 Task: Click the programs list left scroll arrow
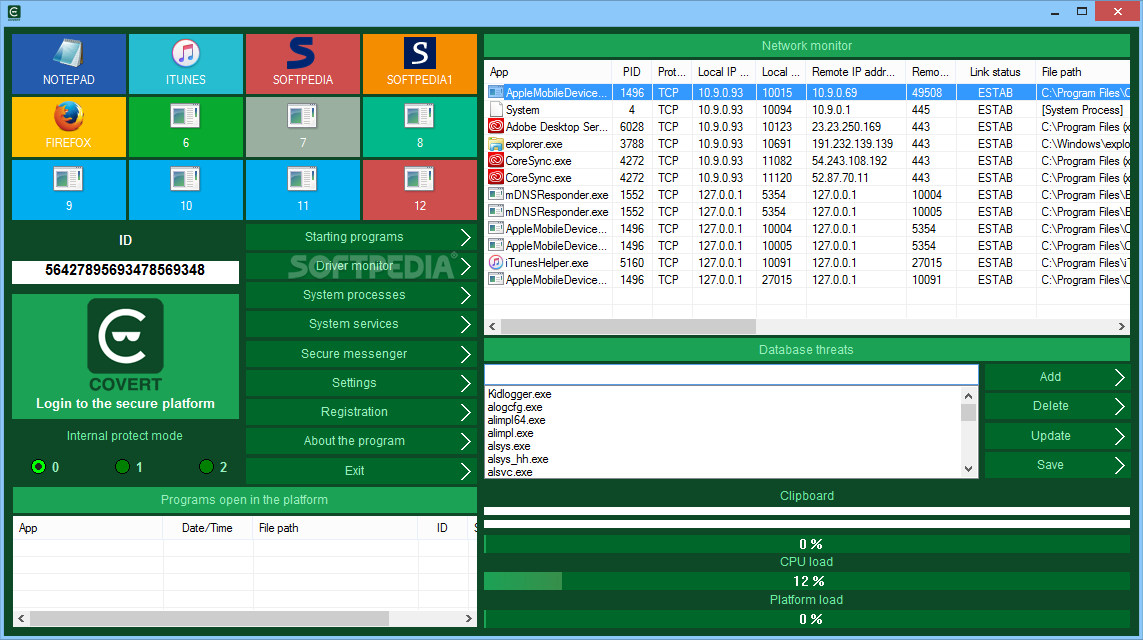(21, 618)
